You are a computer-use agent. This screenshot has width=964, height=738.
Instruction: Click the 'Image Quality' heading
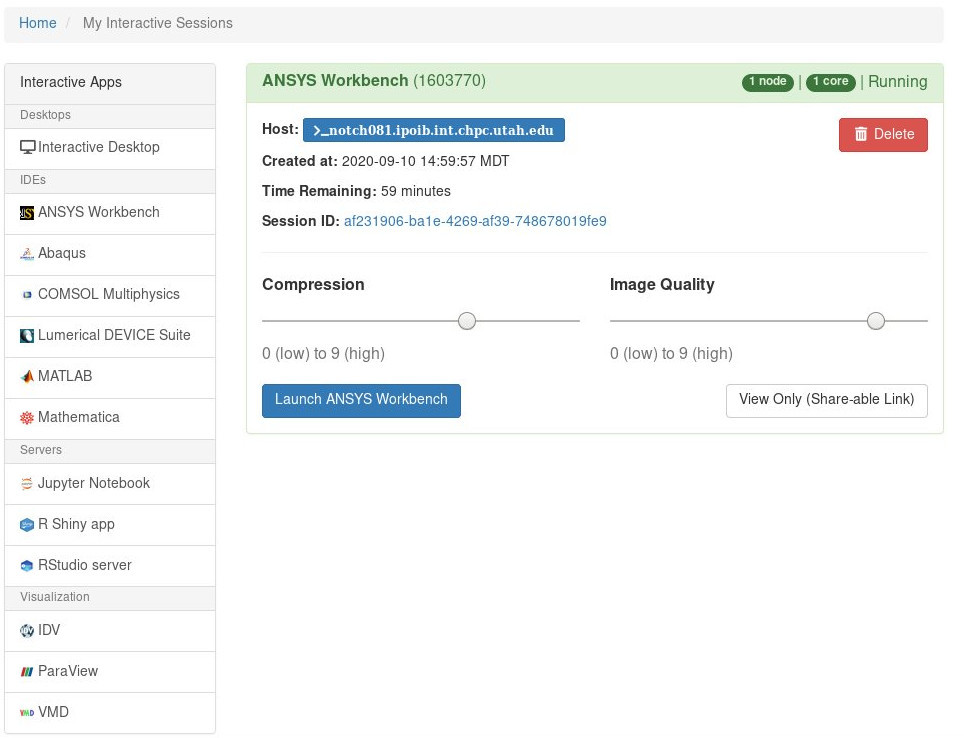[662, 285]
